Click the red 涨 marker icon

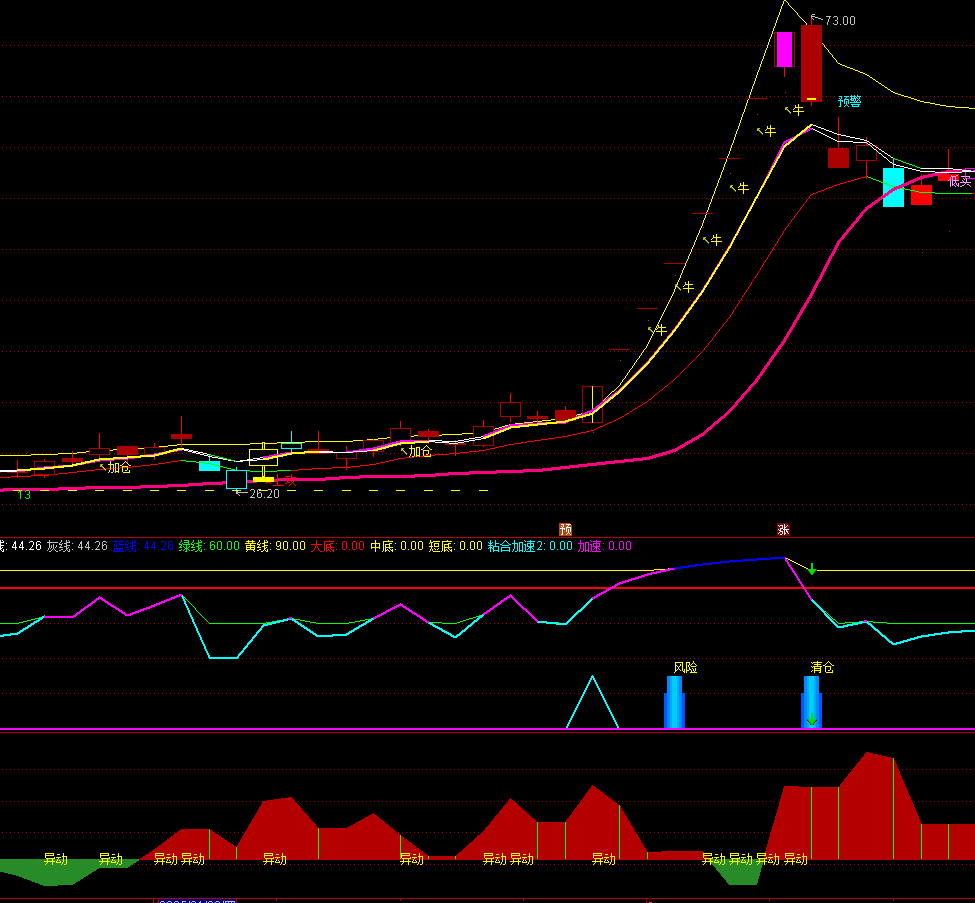(x=783, y=529)
